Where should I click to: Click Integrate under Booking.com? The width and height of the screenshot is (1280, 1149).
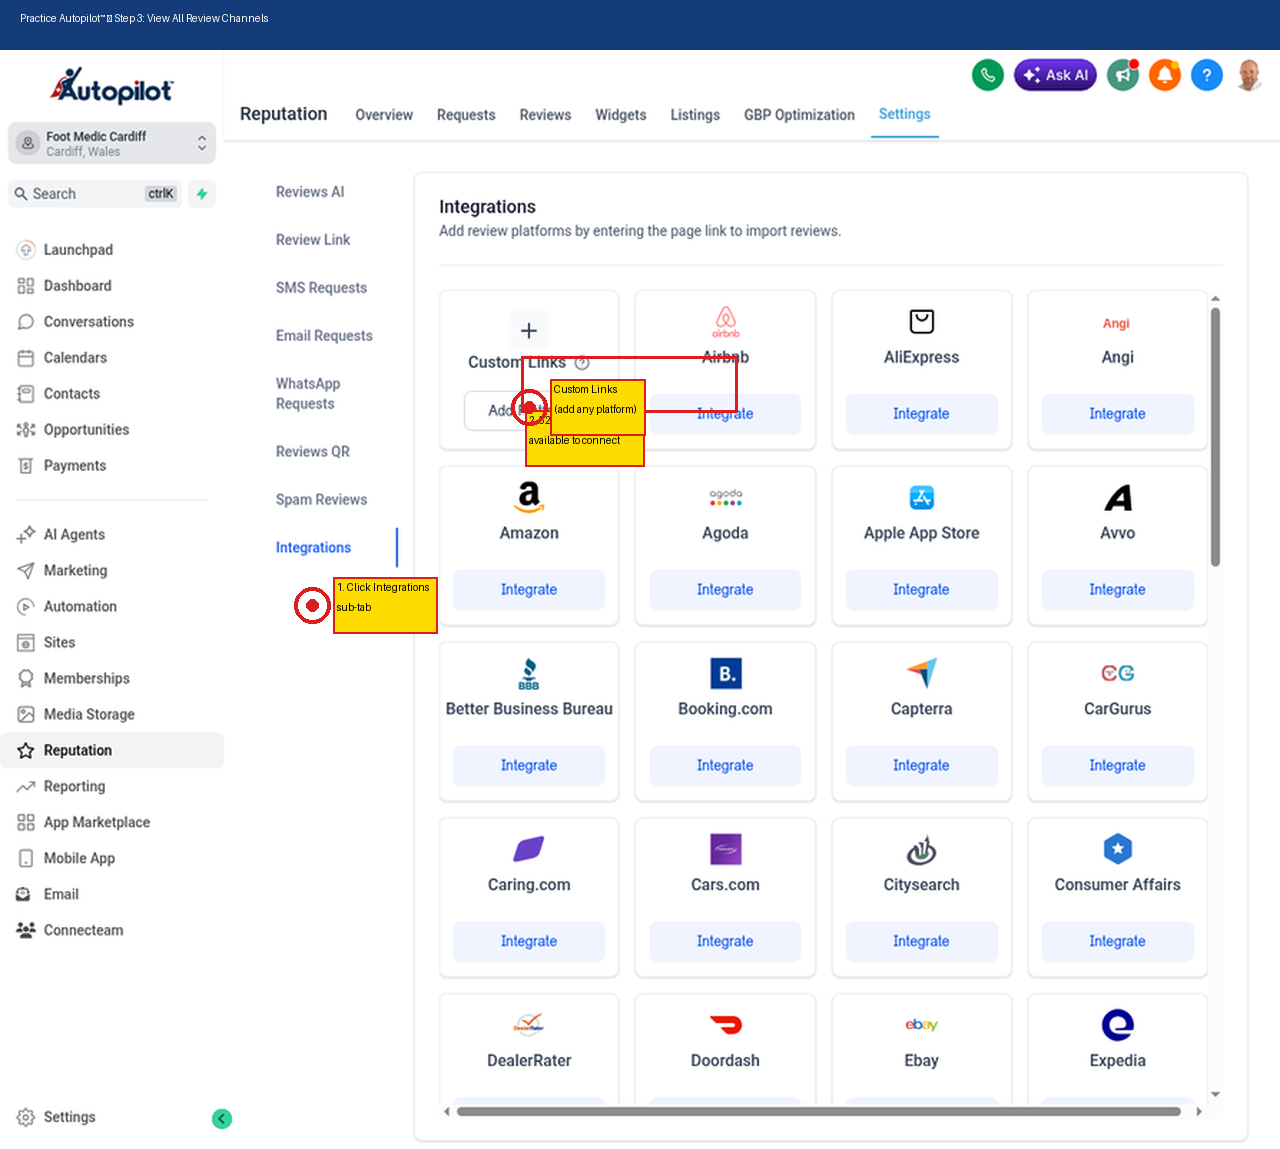pos(725,766)
